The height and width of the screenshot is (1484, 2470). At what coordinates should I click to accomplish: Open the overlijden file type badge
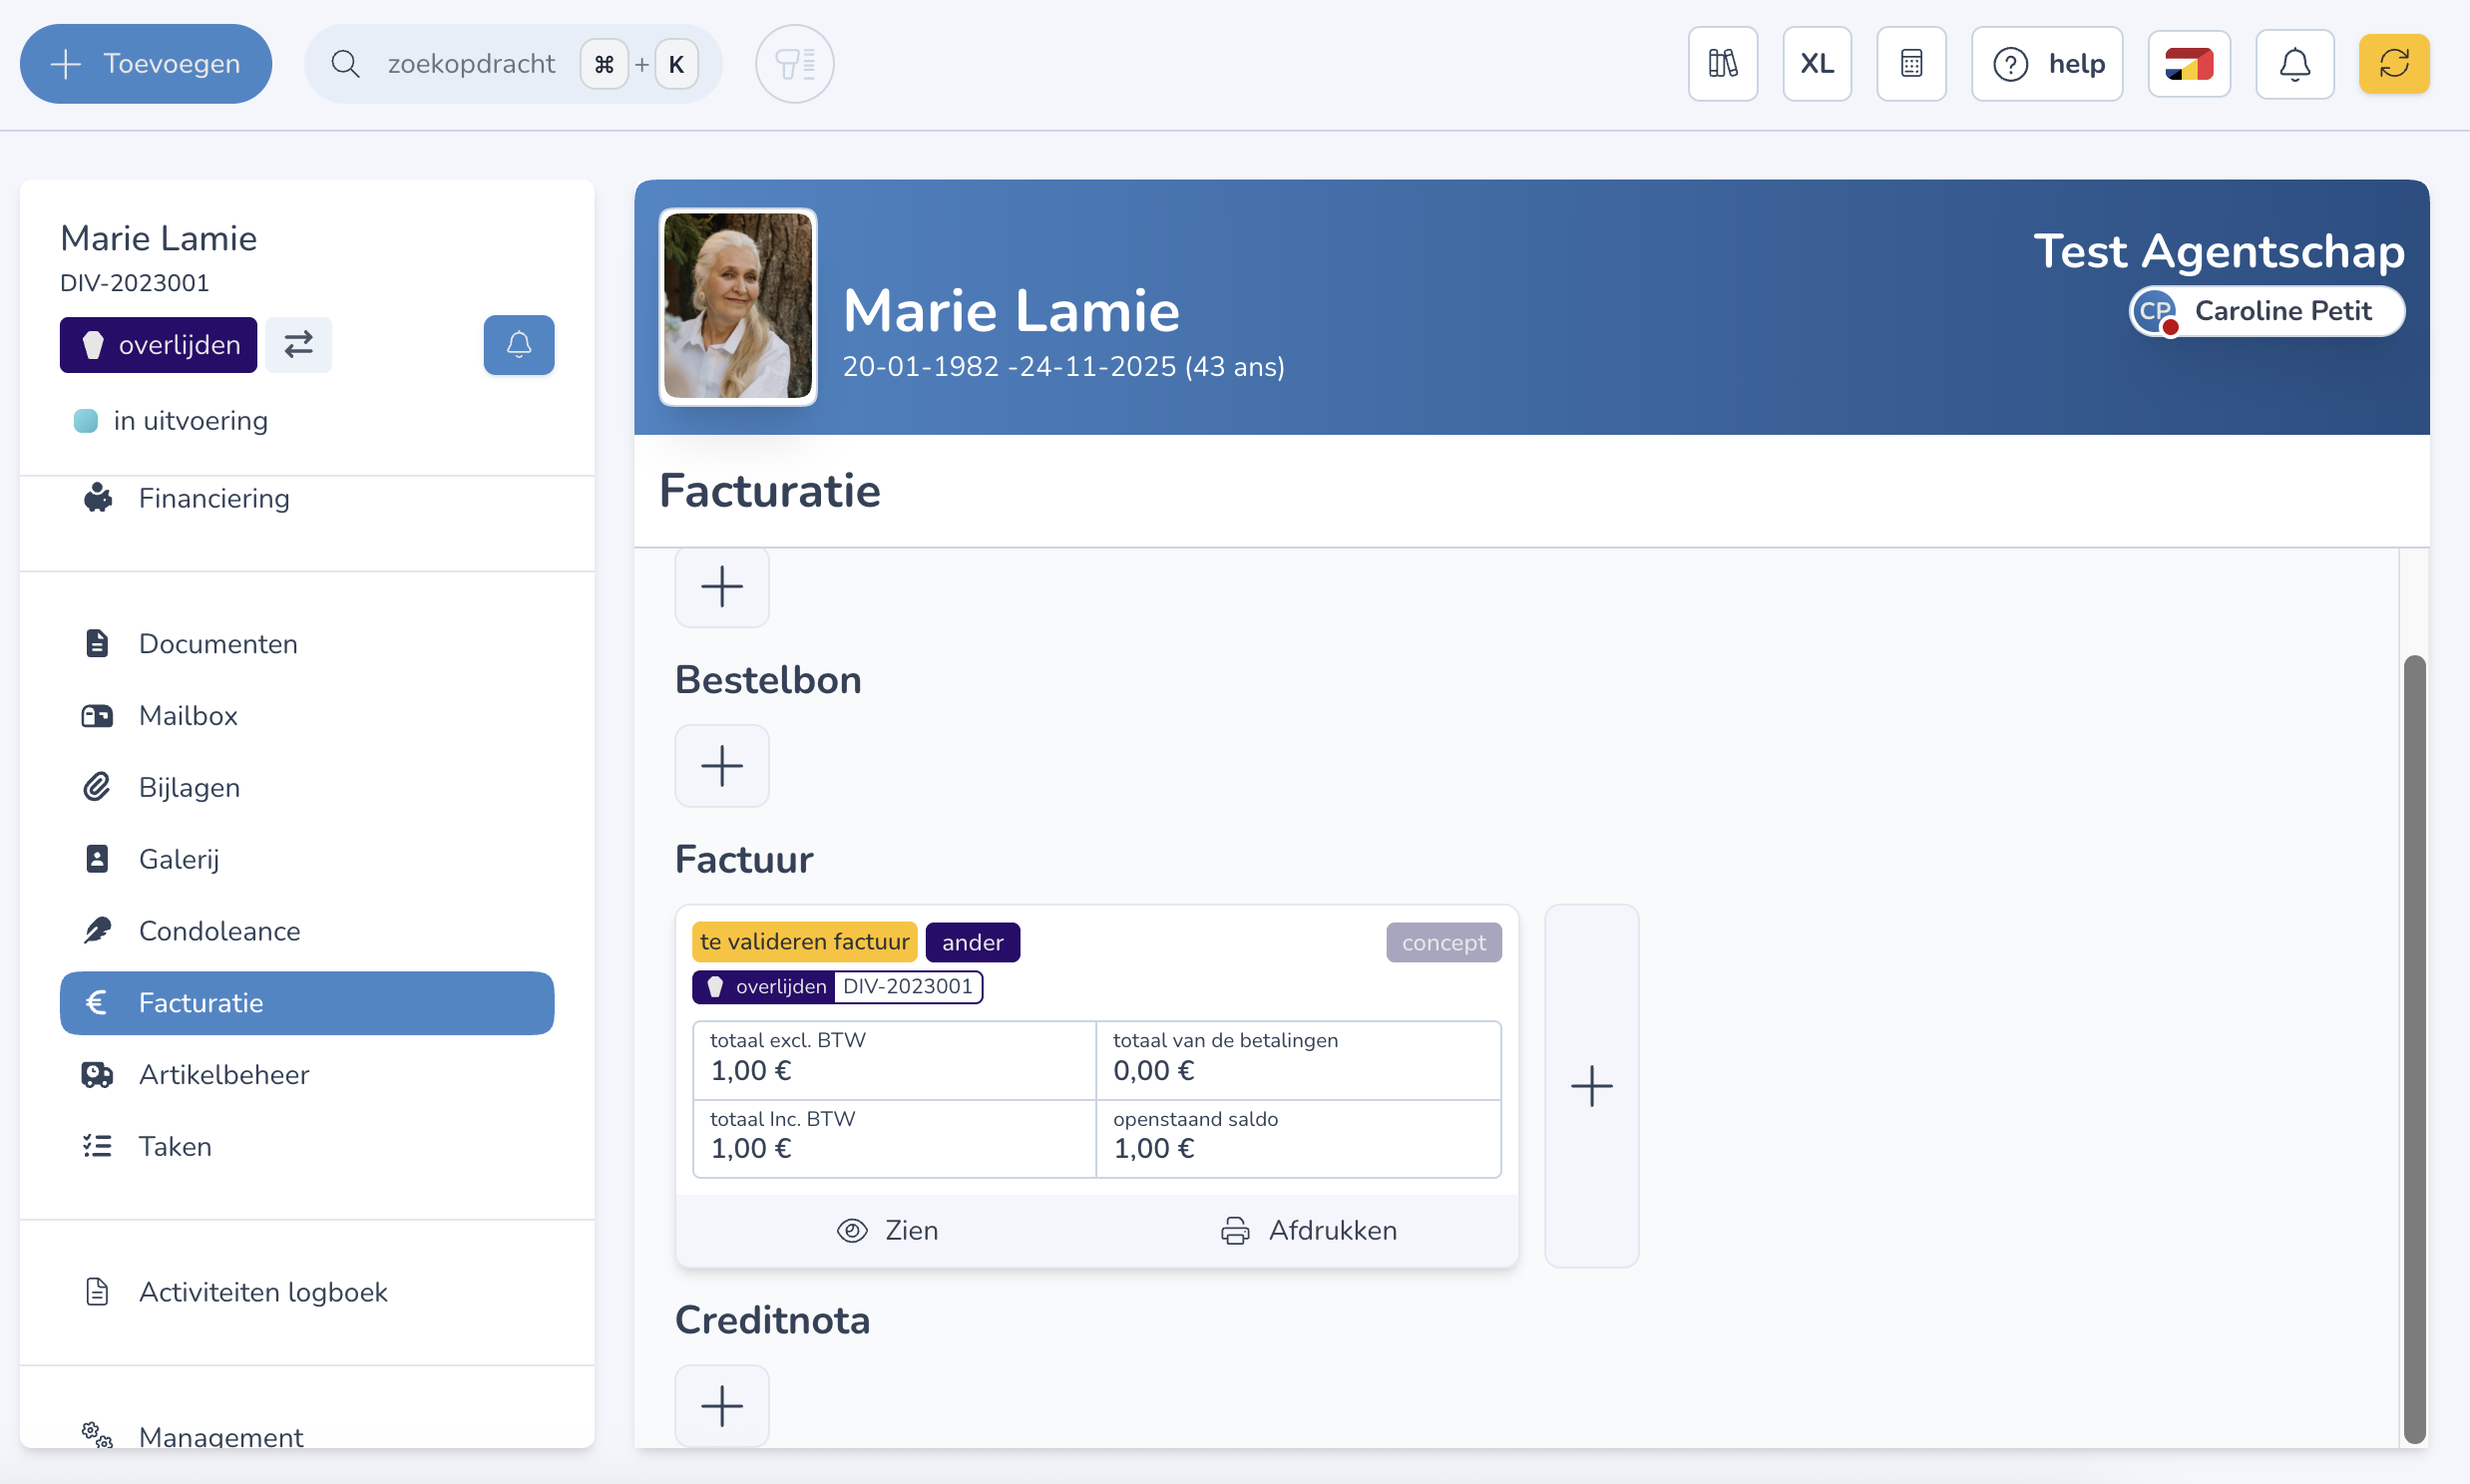coord(158,345)
